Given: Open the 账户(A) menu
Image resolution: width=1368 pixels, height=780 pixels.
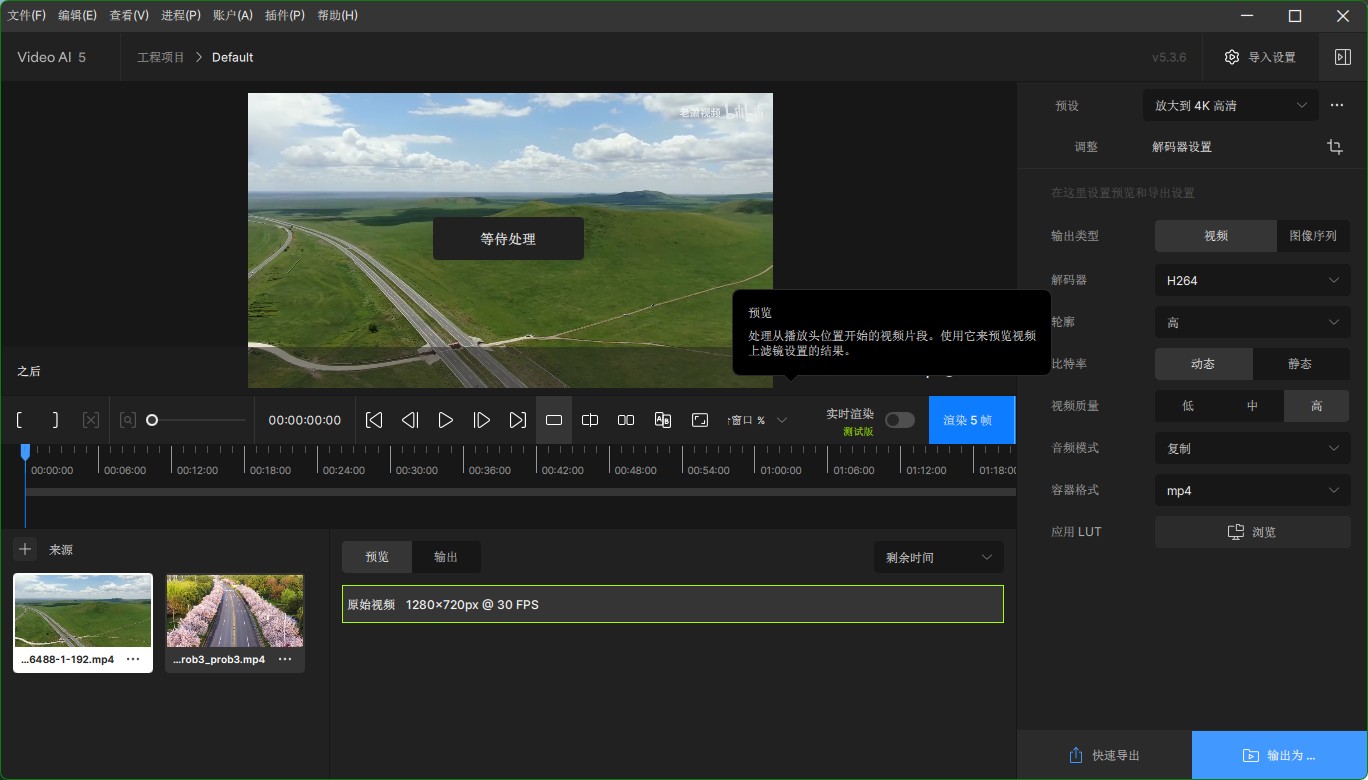Looking at the screenshot, I should pos(233,15).
